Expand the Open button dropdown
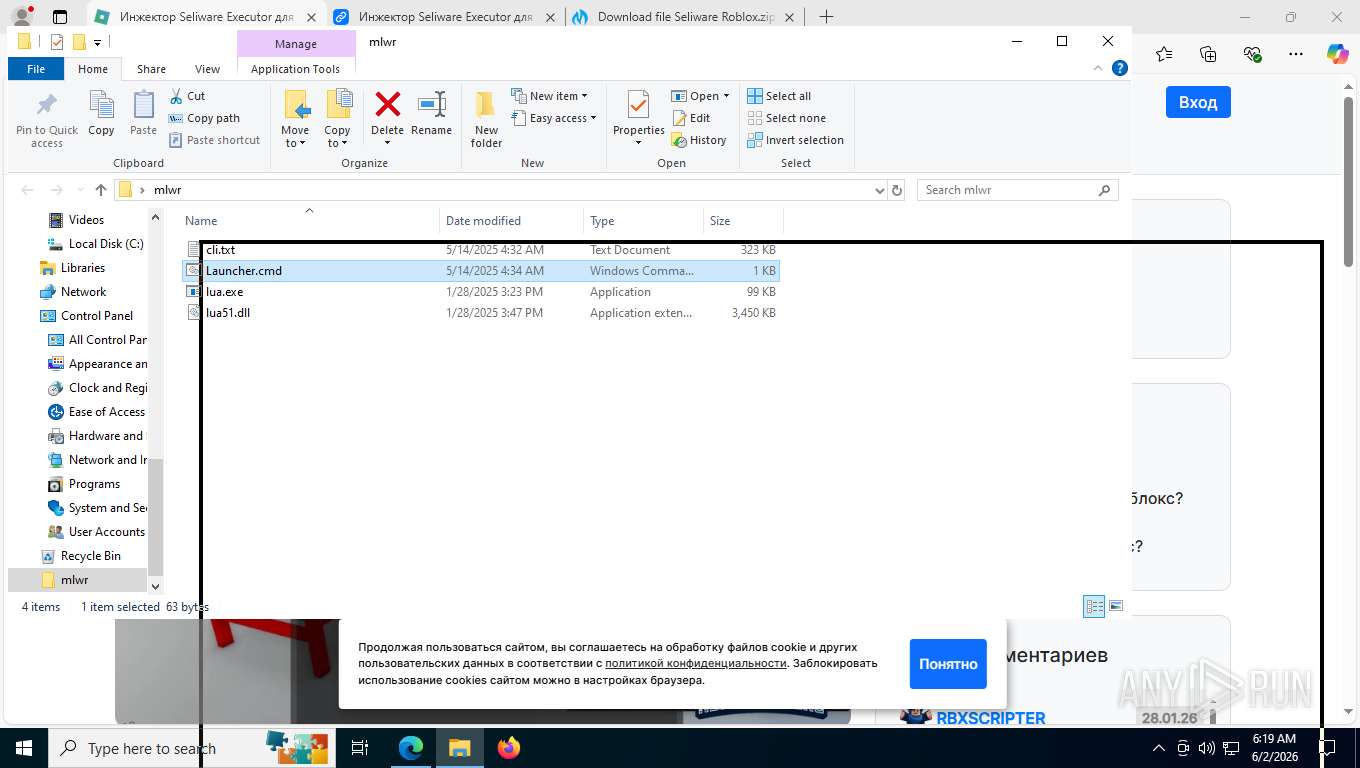The height and width of the screenshot is (768, 1360). [726, 96]
